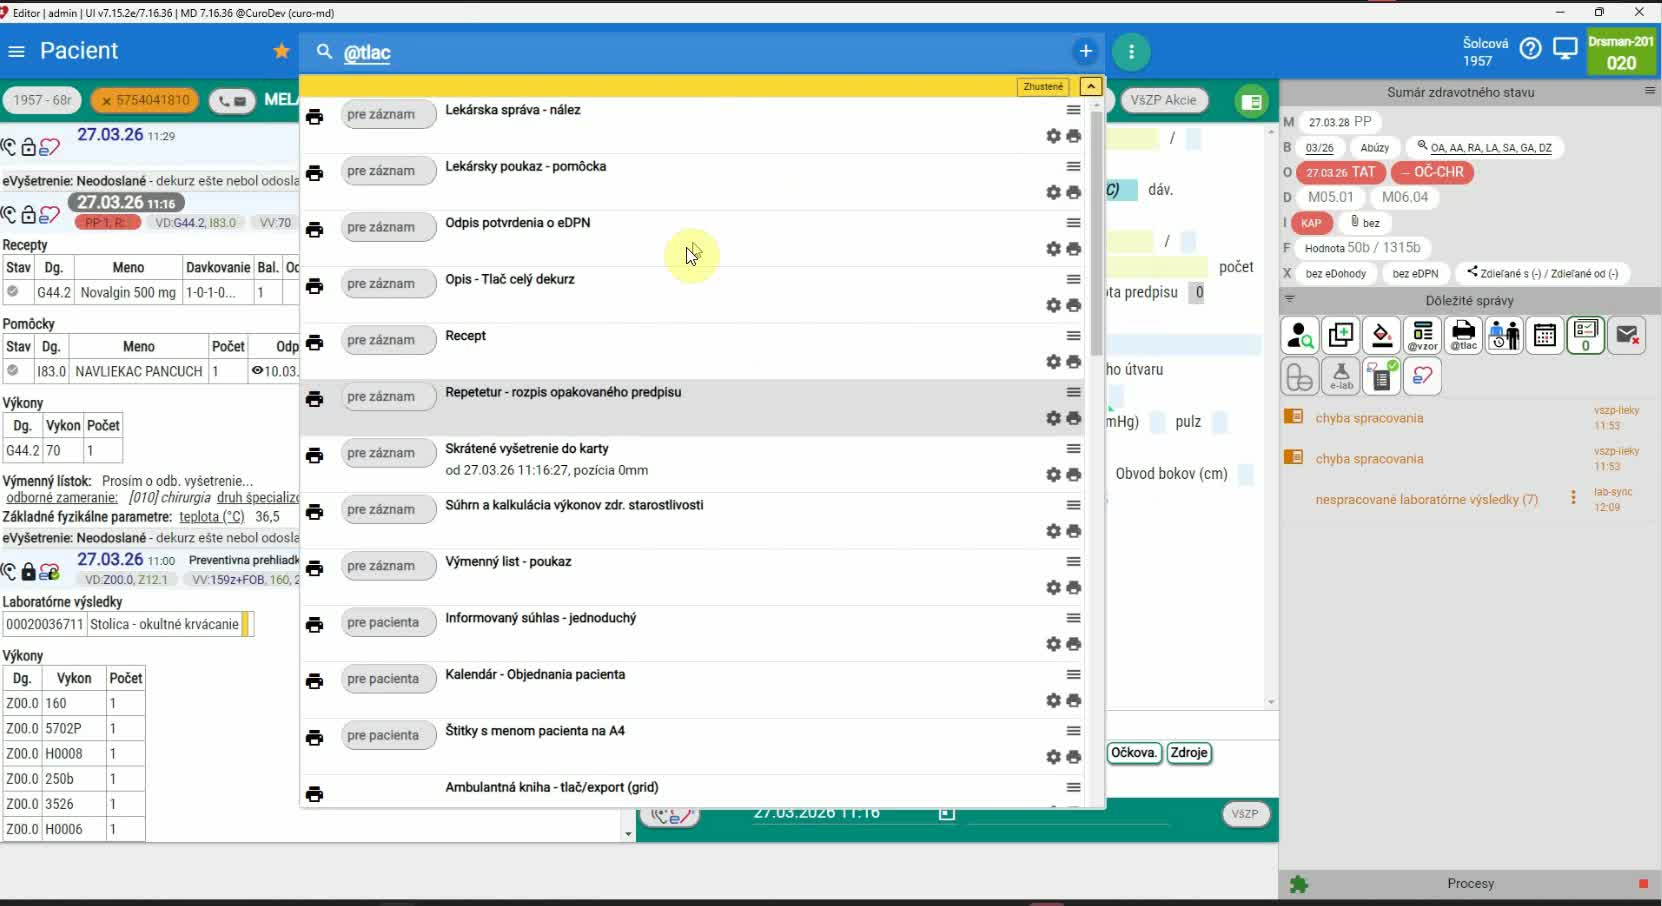This screenshot has height=906, width=1662.
Task: Open the calendar icon in the right panel
Action: pyautogui.click(x=1545, y=336)
